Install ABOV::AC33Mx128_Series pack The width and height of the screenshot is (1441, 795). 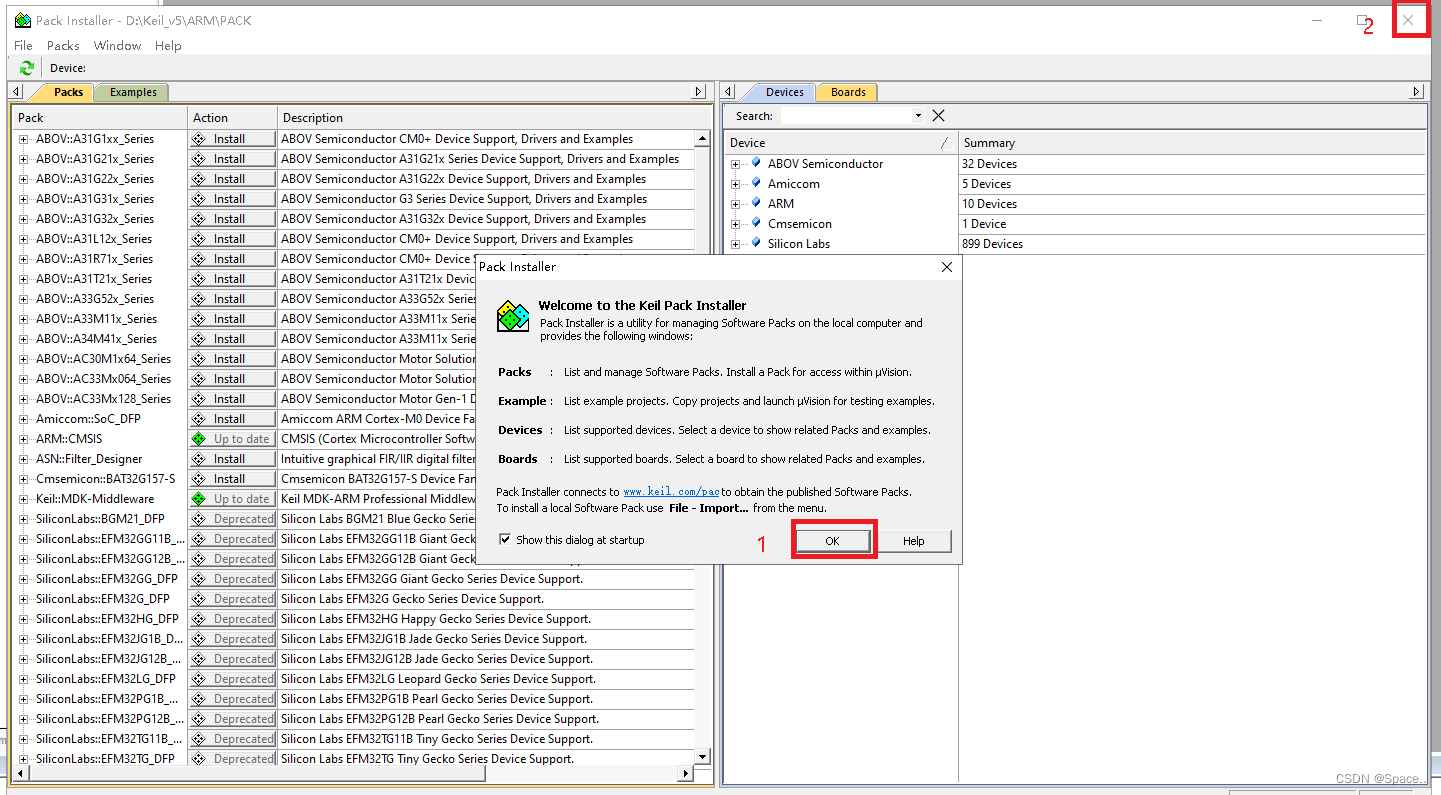coord(232,399)
